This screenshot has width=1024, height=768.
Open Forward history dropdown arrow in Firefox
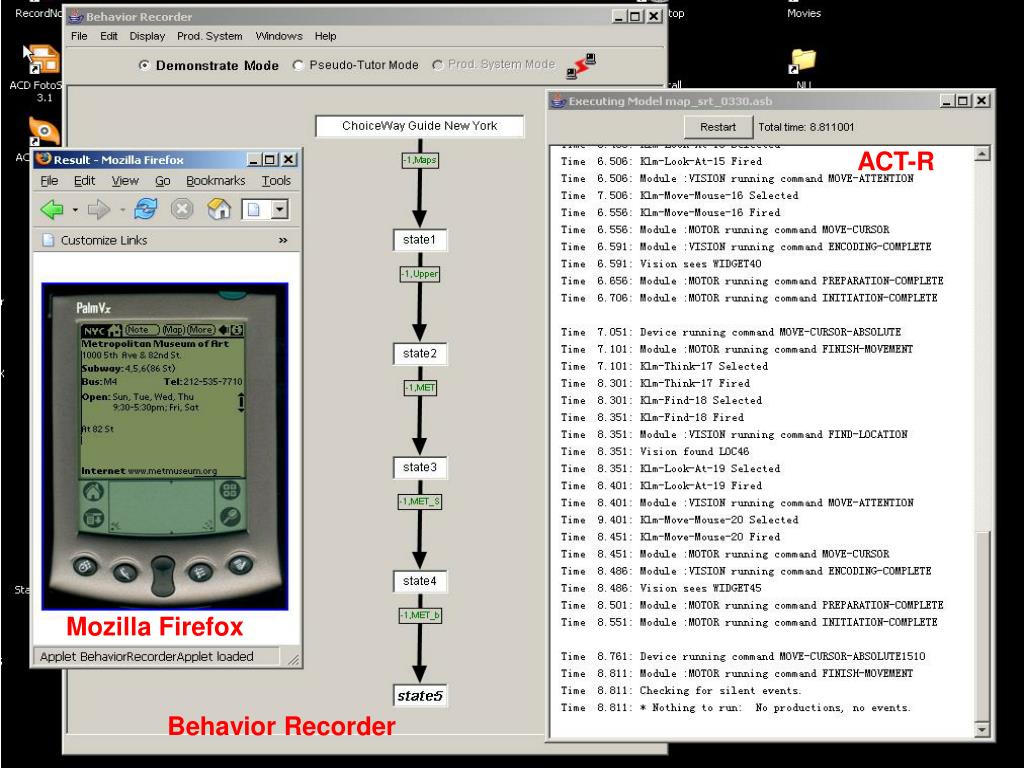[x=122, y=210]
